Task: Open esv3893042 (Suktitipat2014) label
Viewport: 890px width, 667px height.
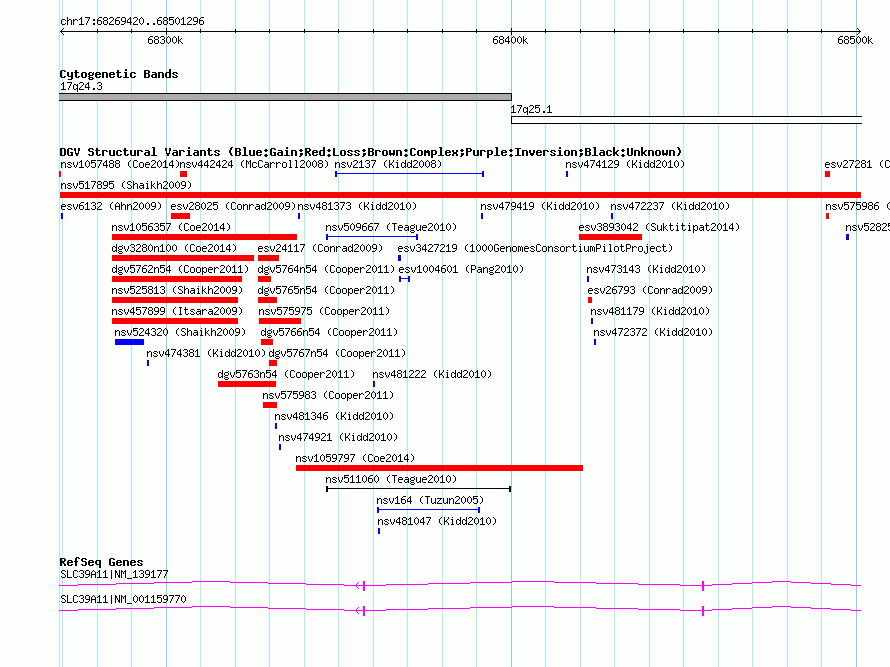Action: [x=659, y=227]
